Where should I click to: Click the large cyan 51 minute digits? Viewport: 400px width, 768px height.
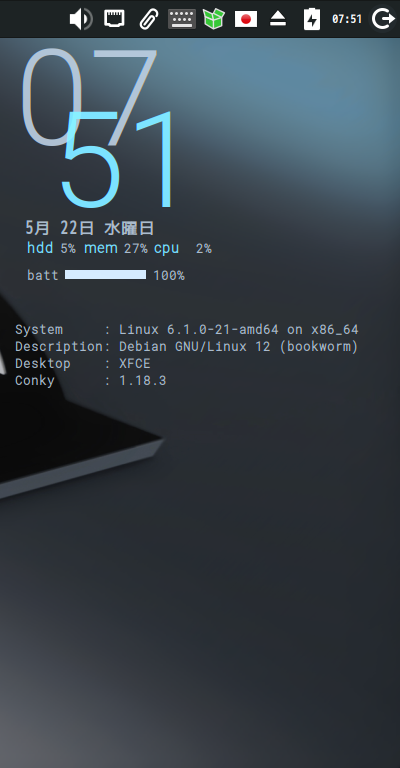click(x=118, y=159)
